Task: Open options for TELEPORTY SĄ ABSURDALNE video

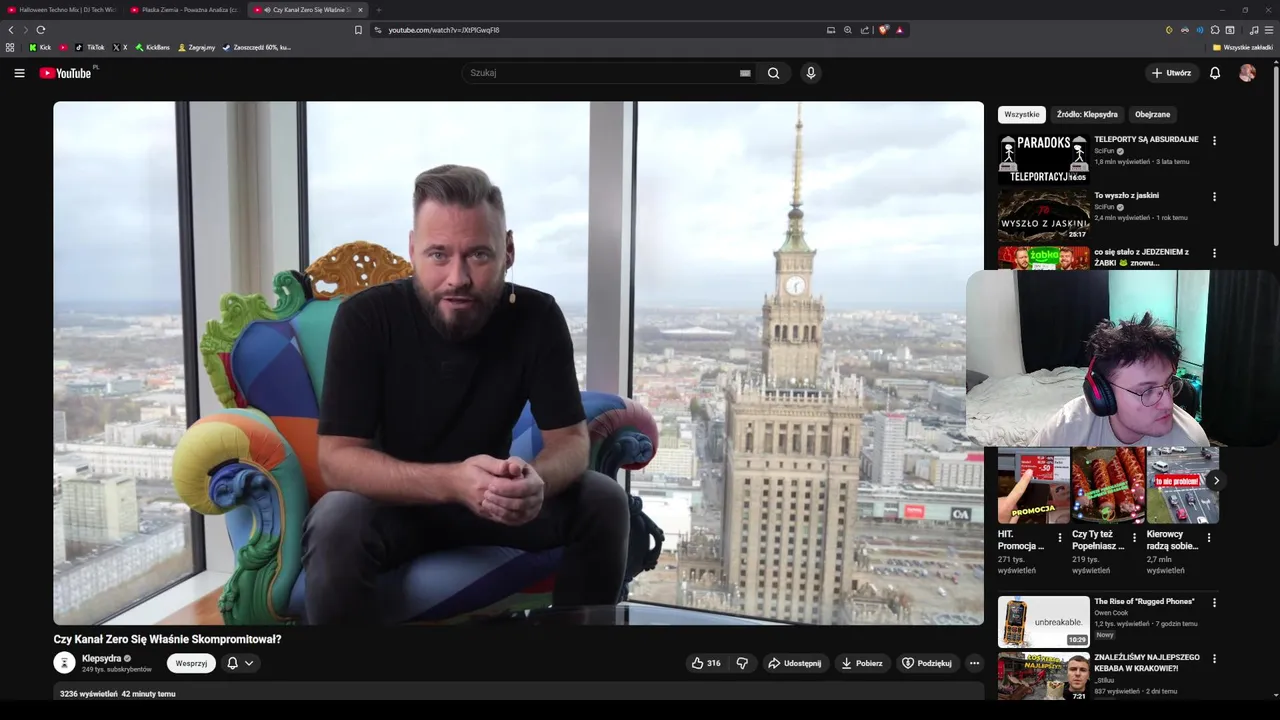Action: (x=1214, y=141)
